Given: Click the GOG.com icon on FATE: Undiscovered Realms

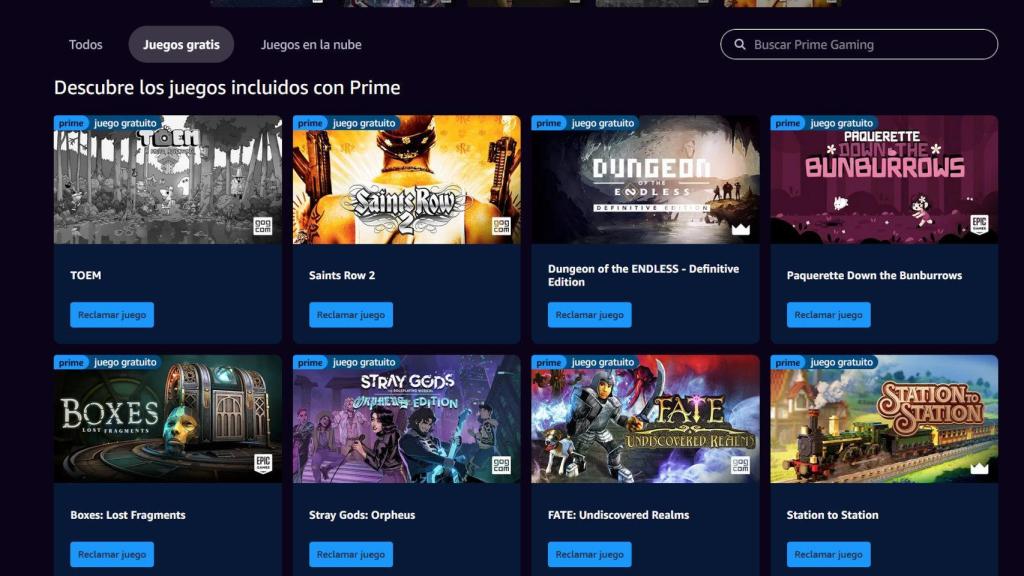Looking at the screenshot, I should point(739,467).
